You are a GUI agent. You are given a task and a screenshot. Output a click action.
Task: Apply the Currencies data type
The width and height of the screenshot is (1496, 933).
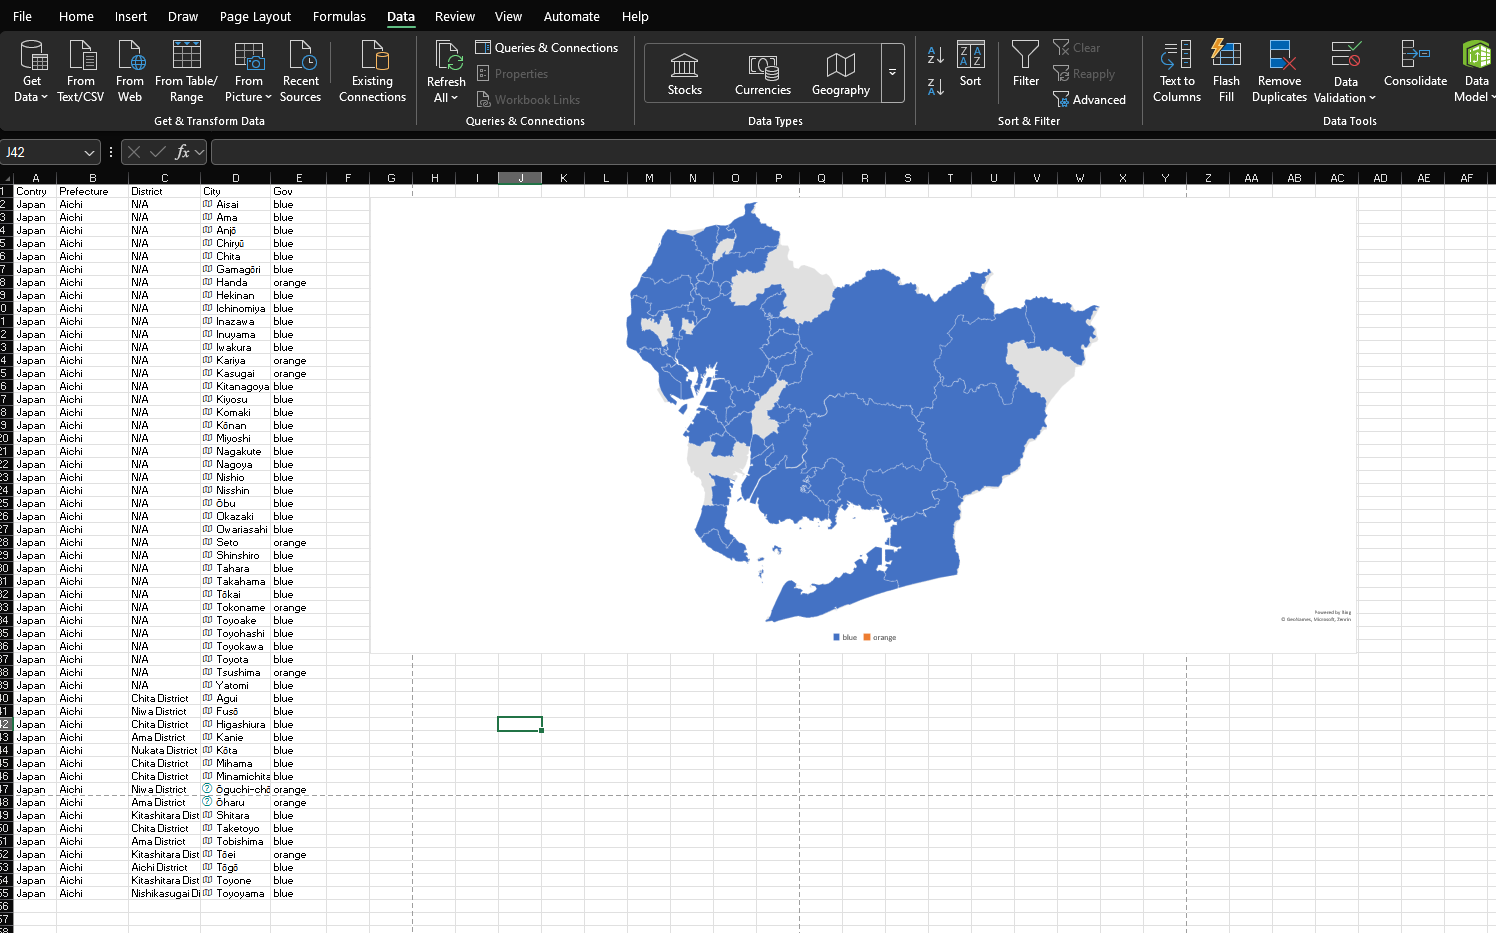point(763,74)
